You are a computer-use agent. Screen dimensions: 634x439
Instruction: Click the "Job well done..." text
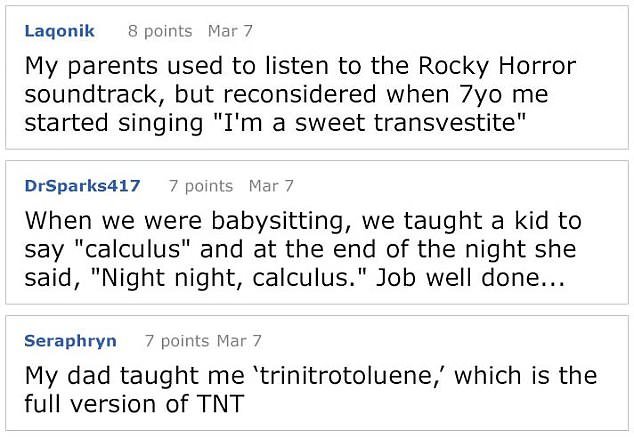point(470,278)
